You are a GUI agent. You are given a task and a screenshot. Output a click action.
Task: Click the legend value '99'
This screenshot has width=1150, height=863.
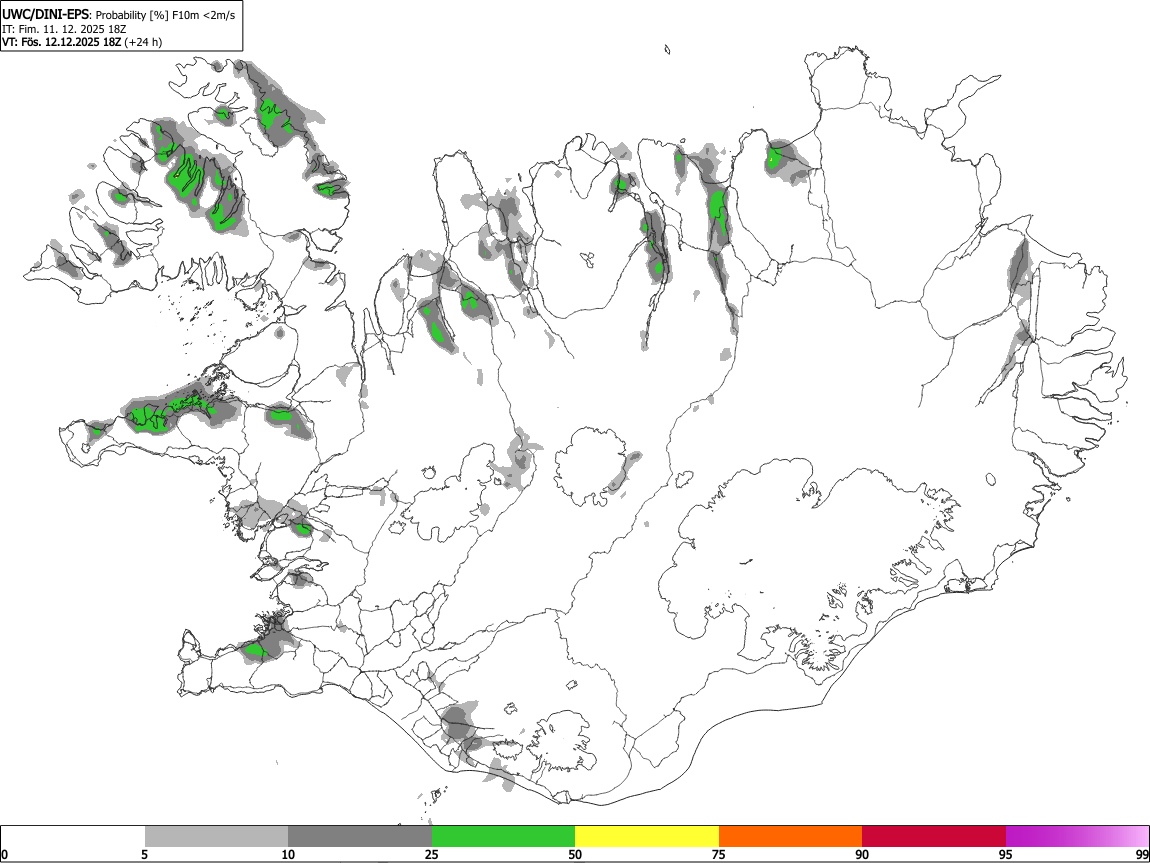coord(1141,854)
